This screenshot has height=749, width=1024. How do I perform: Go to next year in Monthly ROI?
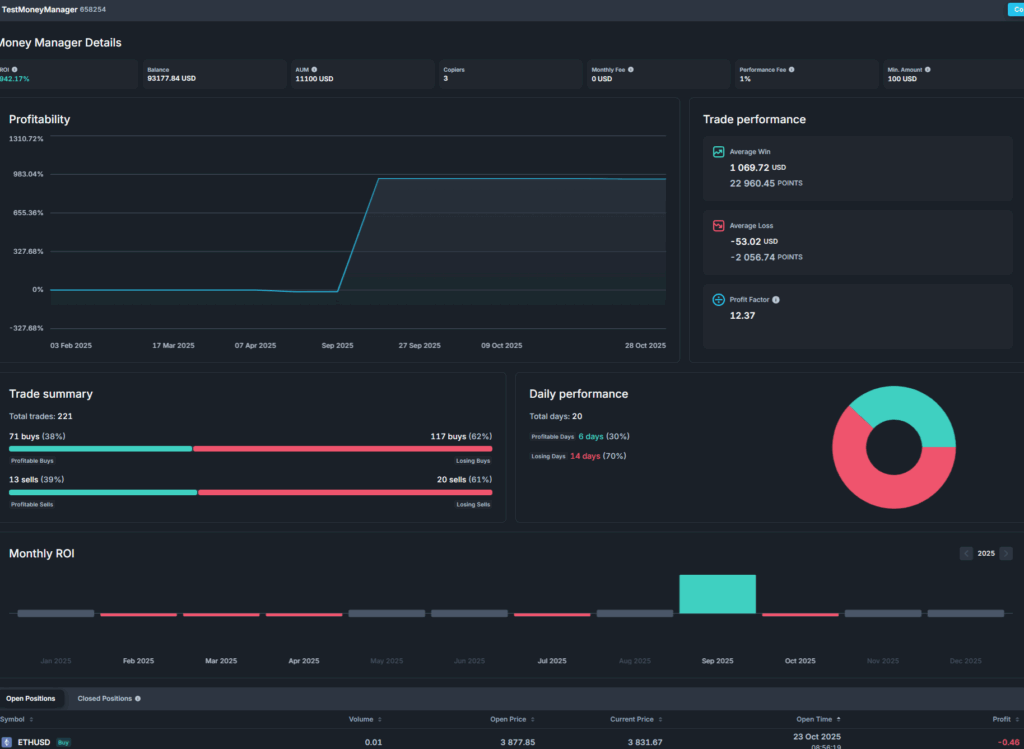[1006, 553]
